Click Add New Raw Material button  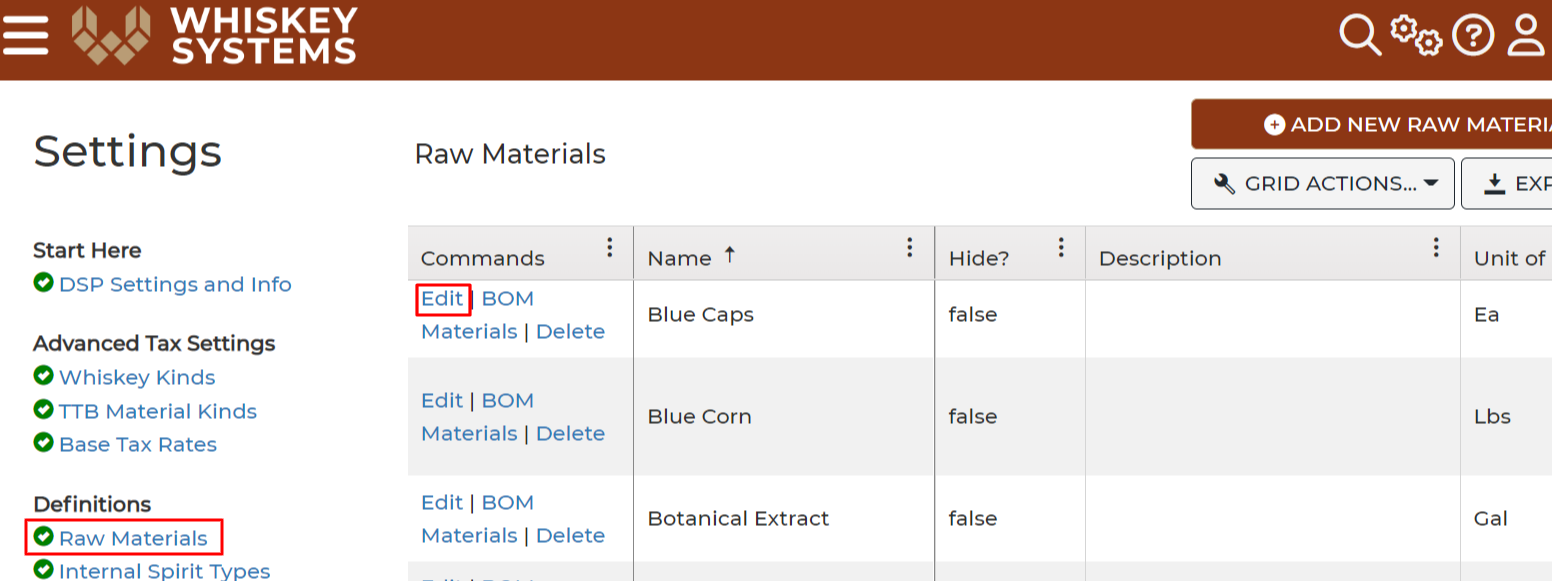(x=1371, y=124)
